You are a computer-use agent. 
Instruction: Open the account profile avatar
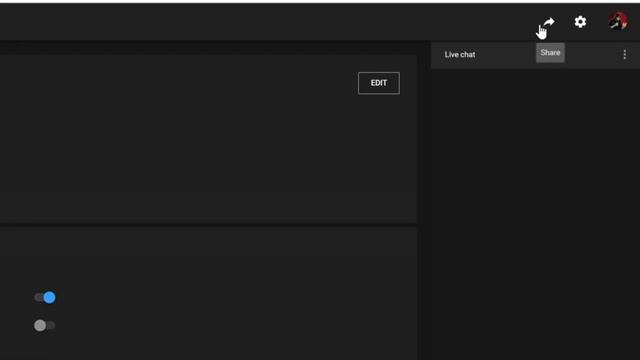pos(618,21)
